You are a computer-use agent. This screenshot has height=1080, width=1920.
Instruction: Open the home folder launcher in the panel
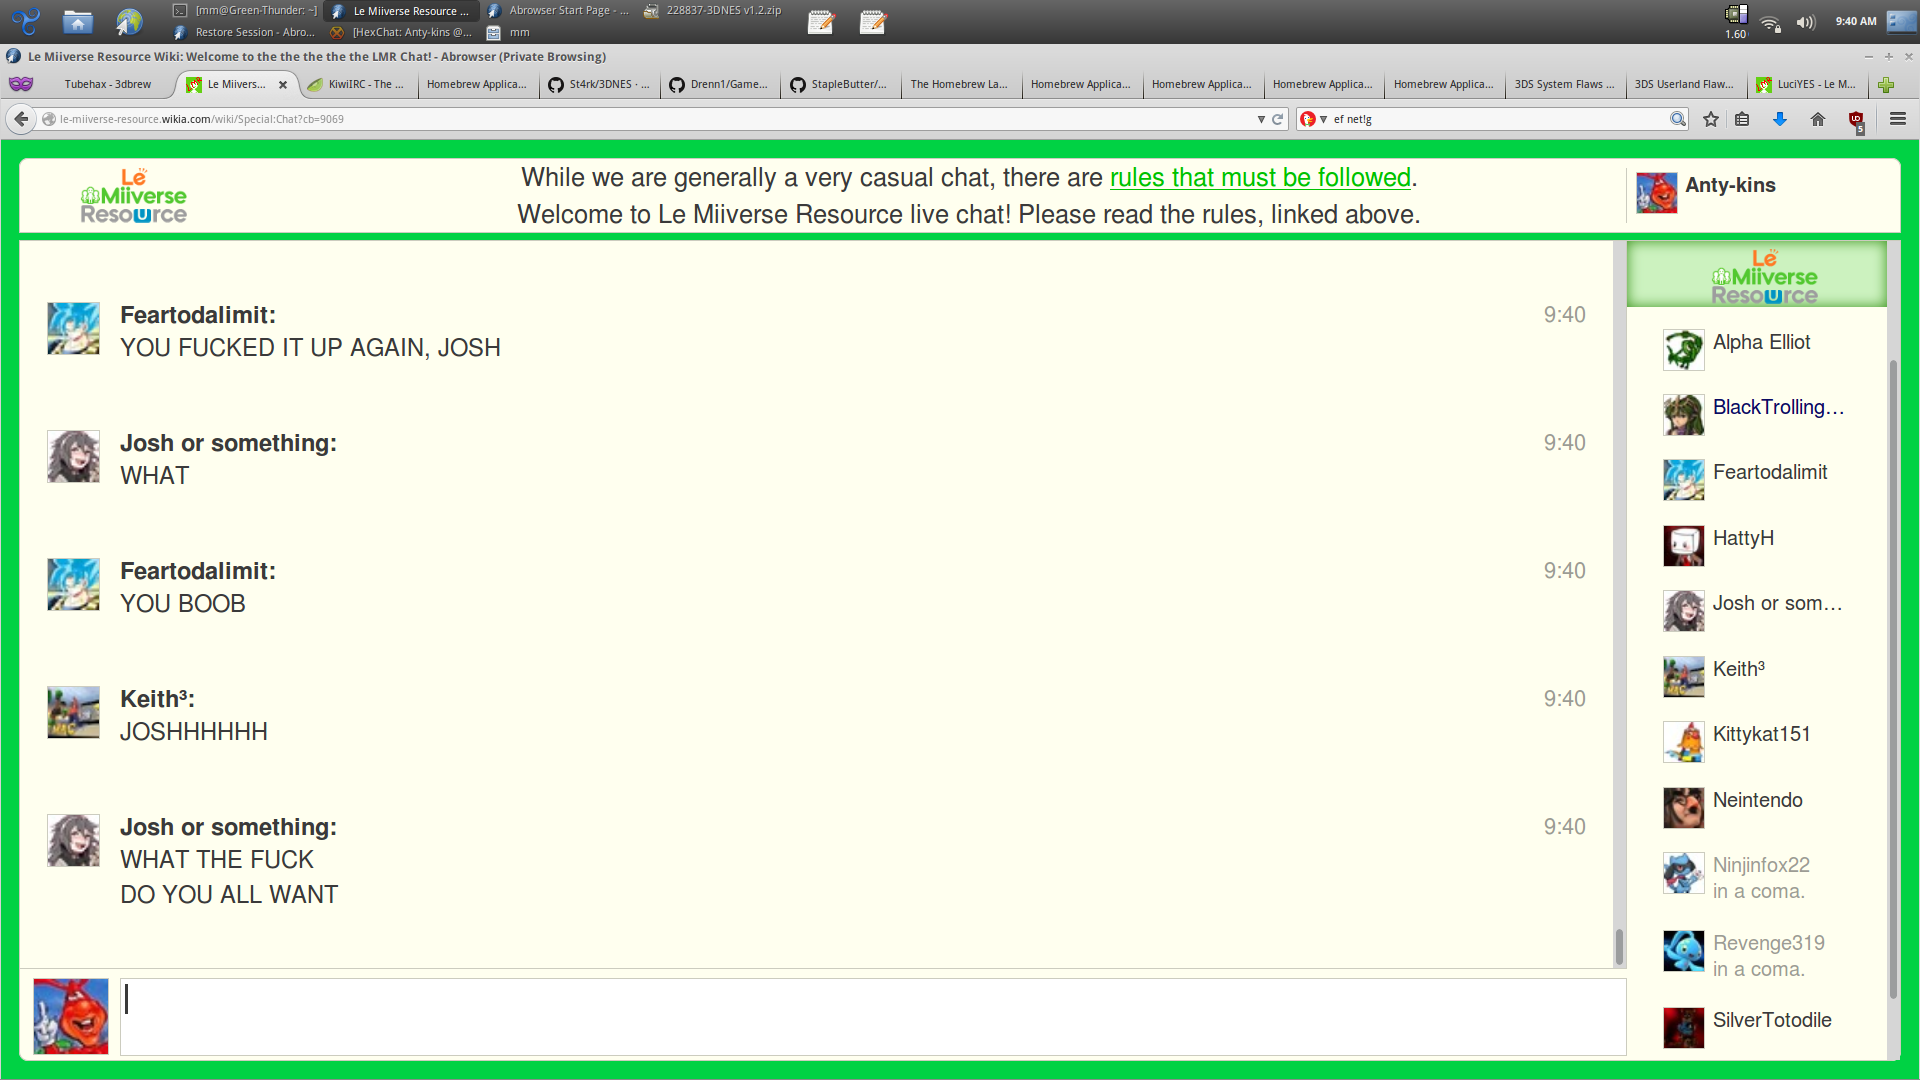coord(77,20)
